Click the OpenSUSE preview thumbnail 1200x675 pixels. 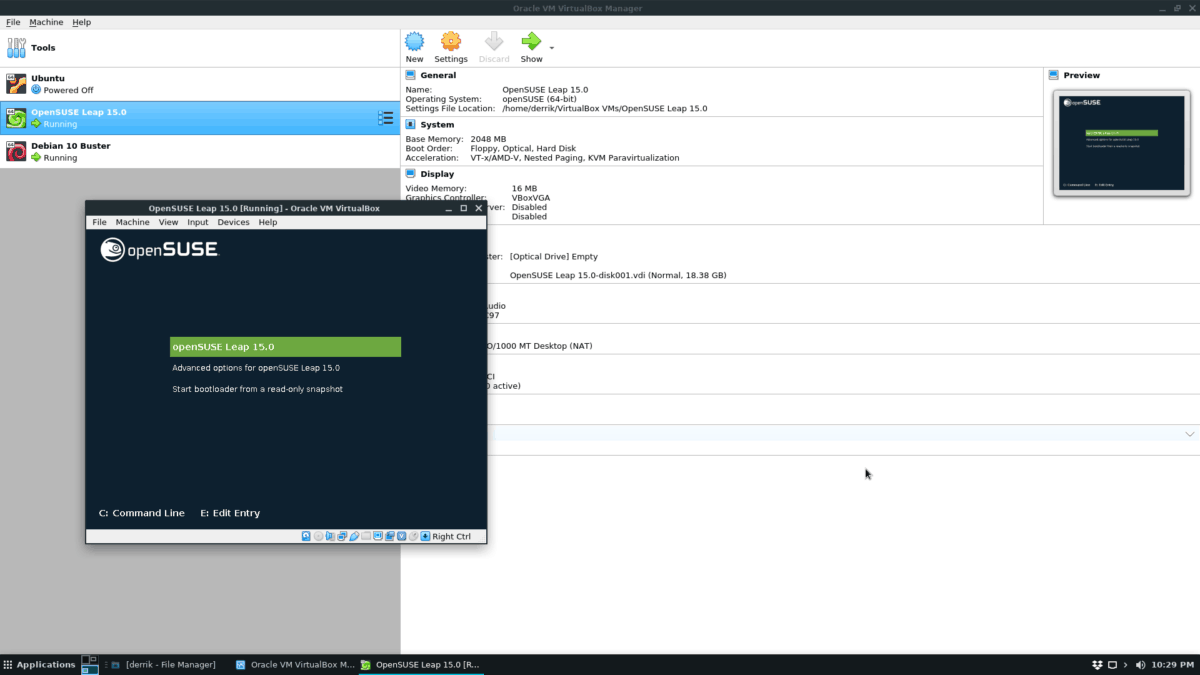[1121, 142]
